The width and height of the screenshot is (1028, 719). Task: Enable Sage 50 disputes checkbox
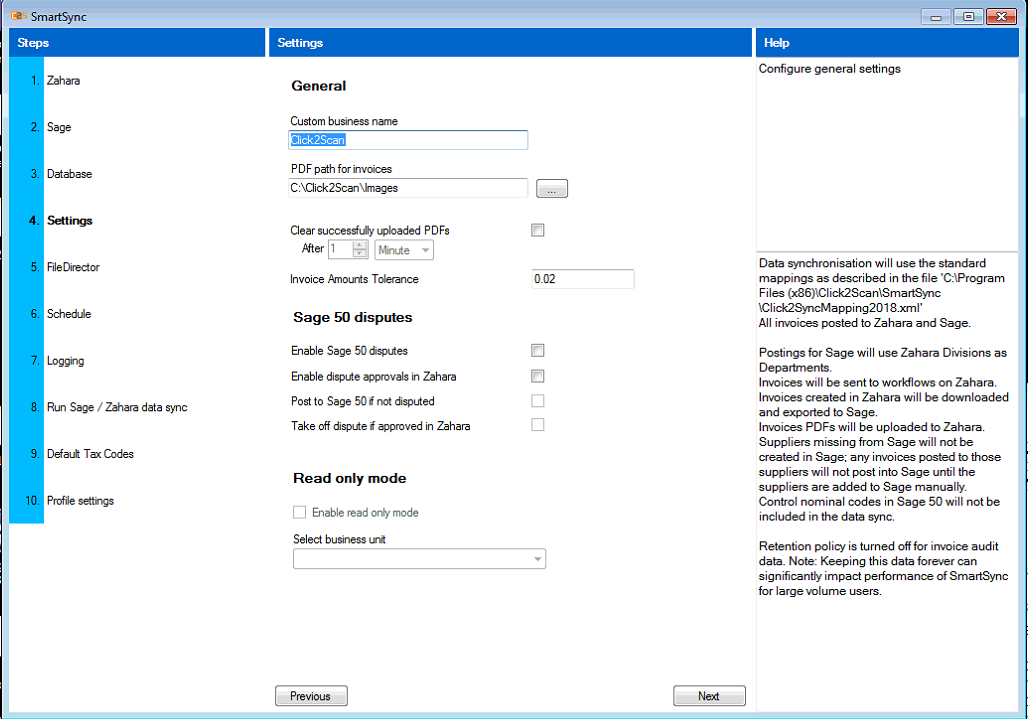pos(538,351)
